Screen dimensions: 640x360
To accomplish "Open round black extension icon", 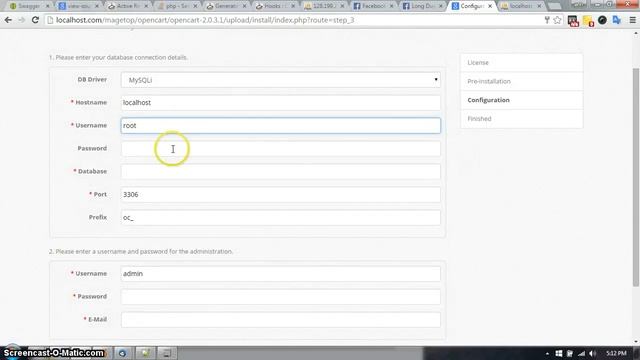I will coord(602,20).
